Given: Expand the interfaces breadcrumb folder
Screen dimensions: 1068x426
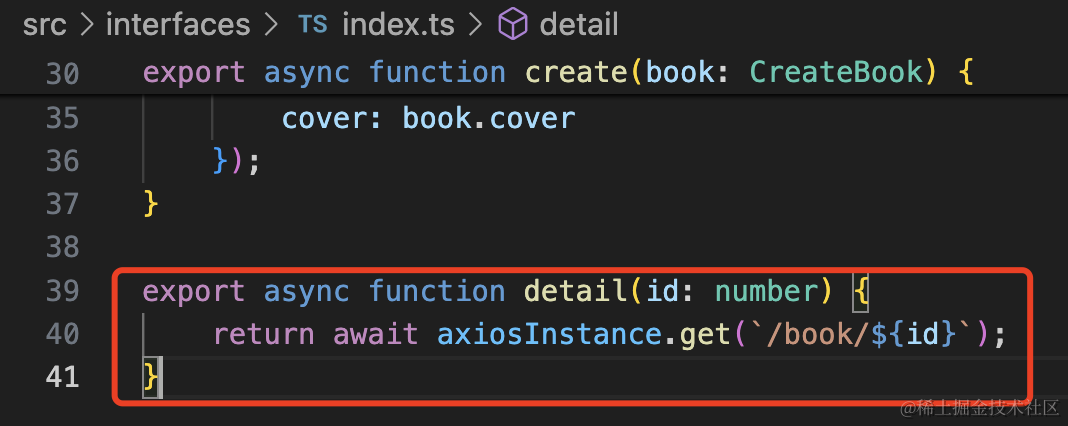Looking at the screenshot, I should click(x=178, y=24).
